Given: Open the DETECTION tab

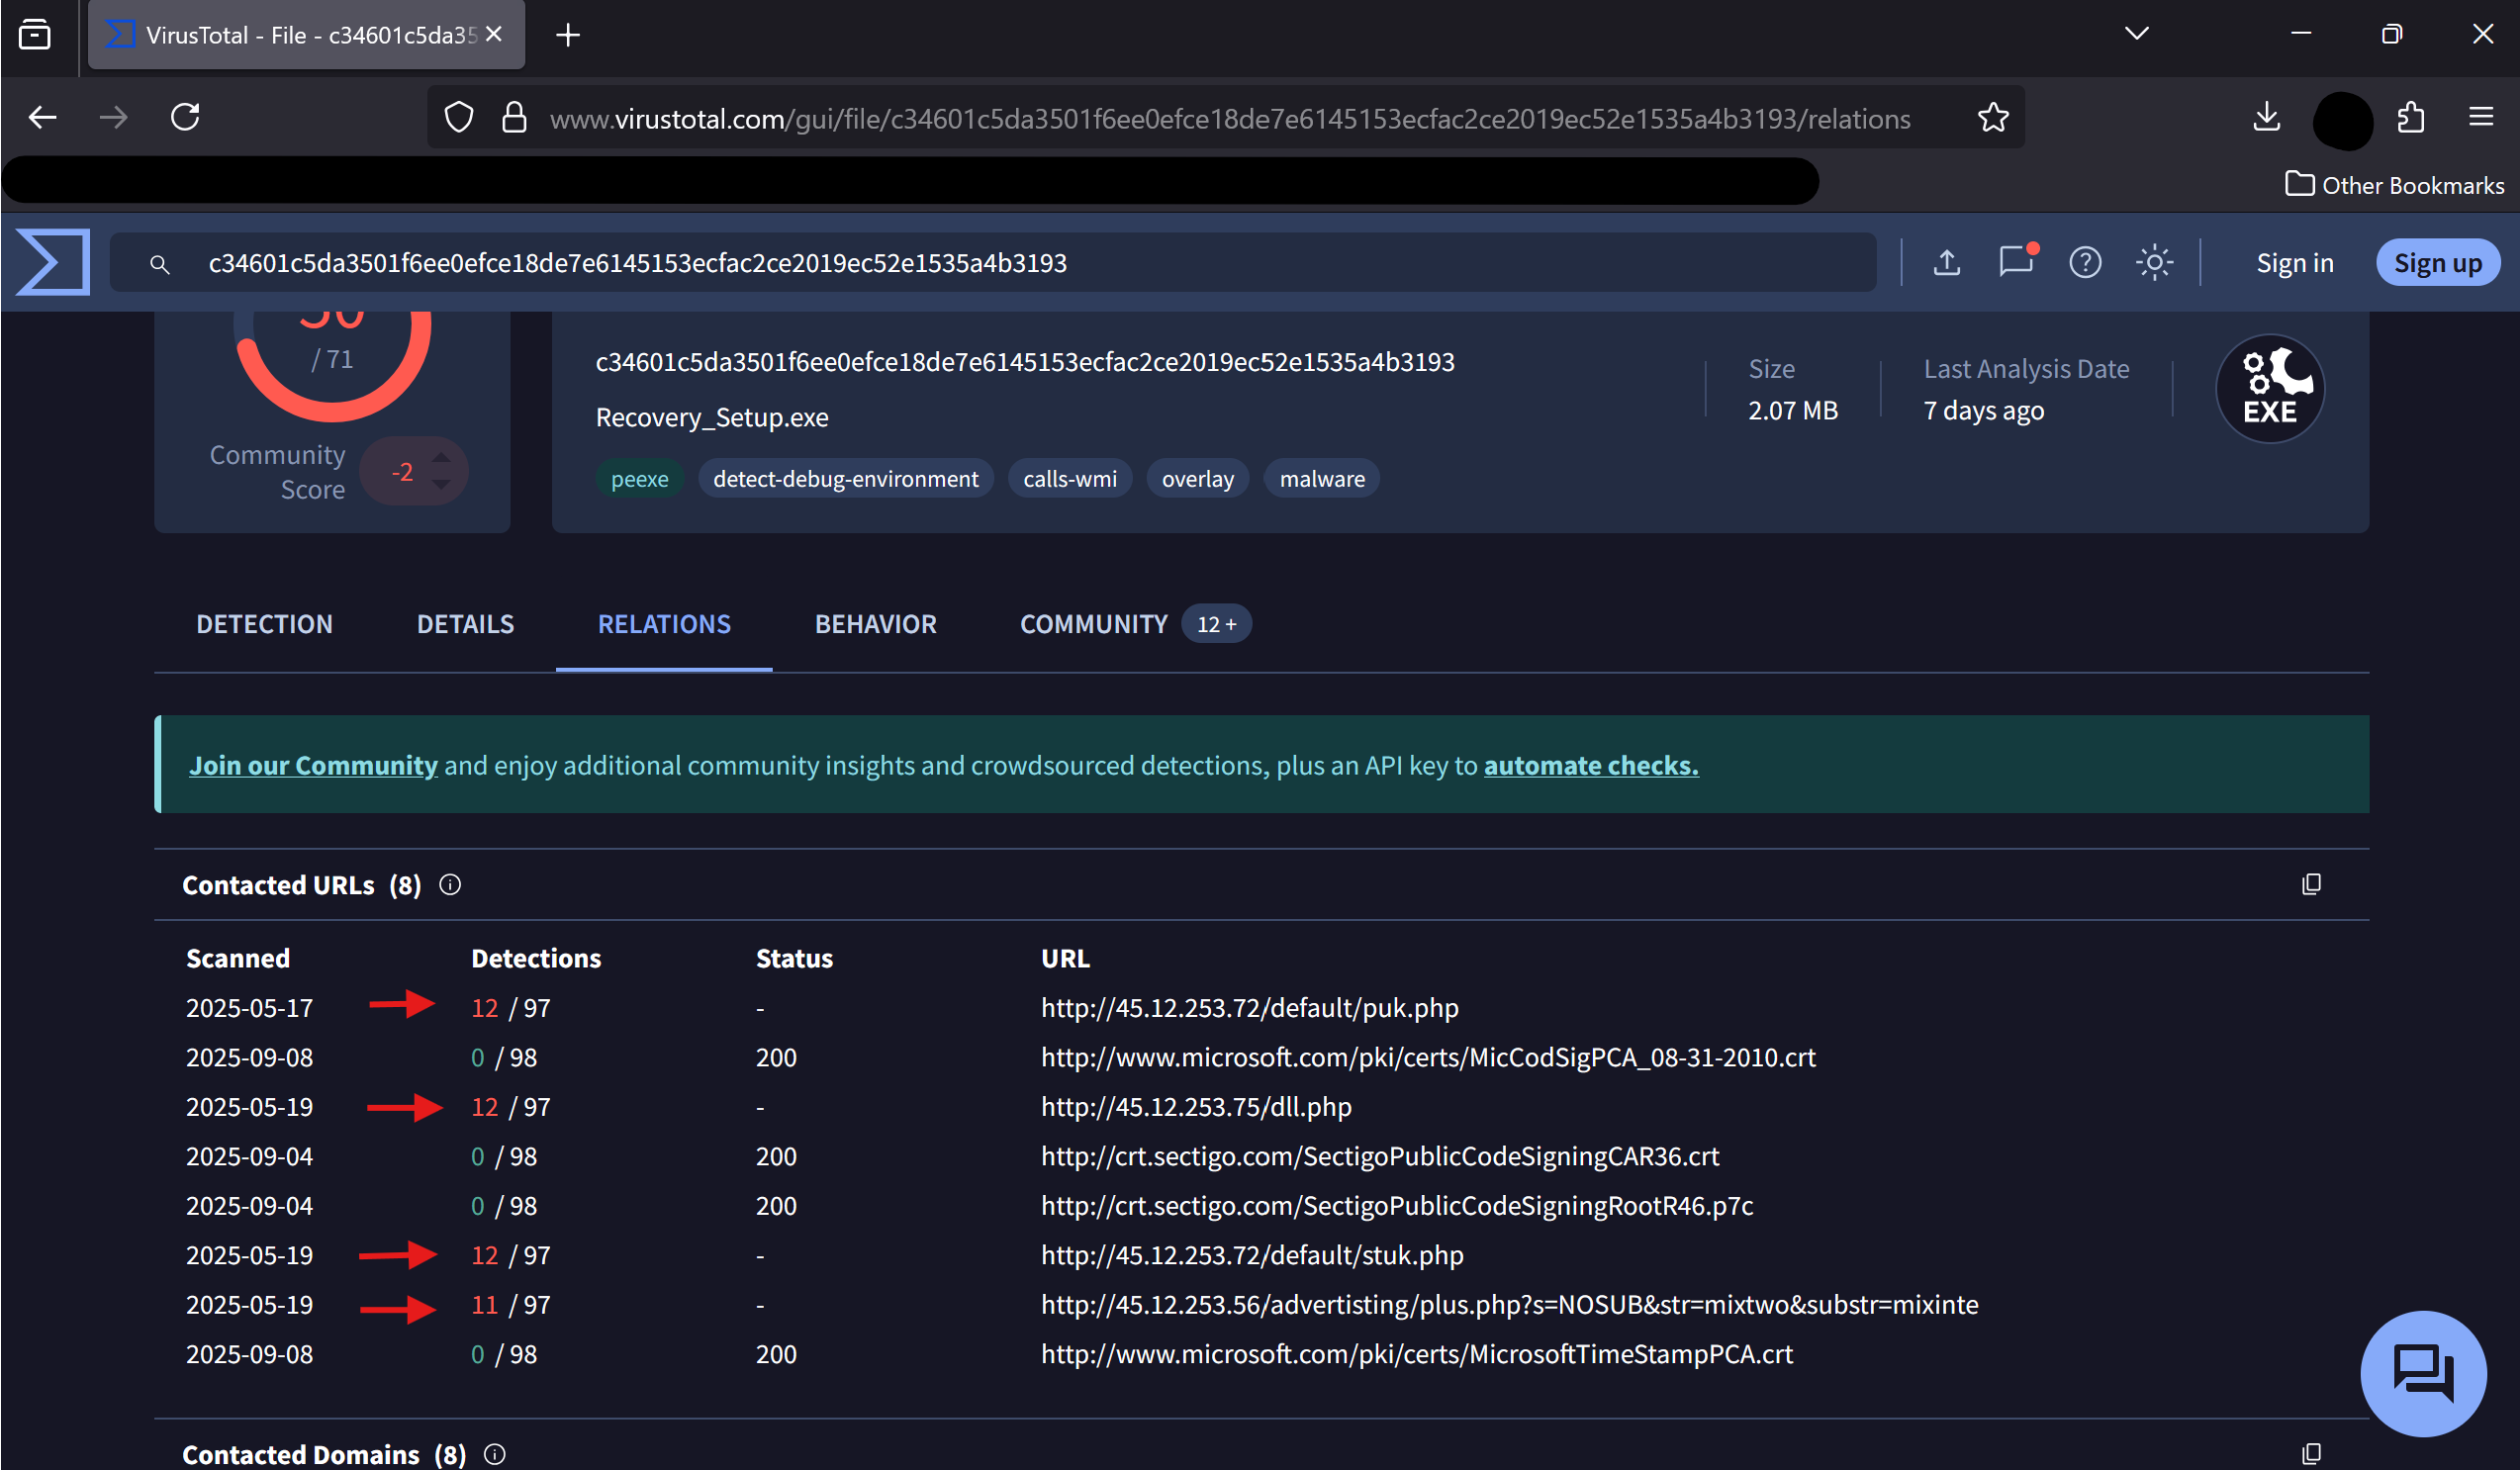Looking at the screenshot, I should (x=264, y=623).
